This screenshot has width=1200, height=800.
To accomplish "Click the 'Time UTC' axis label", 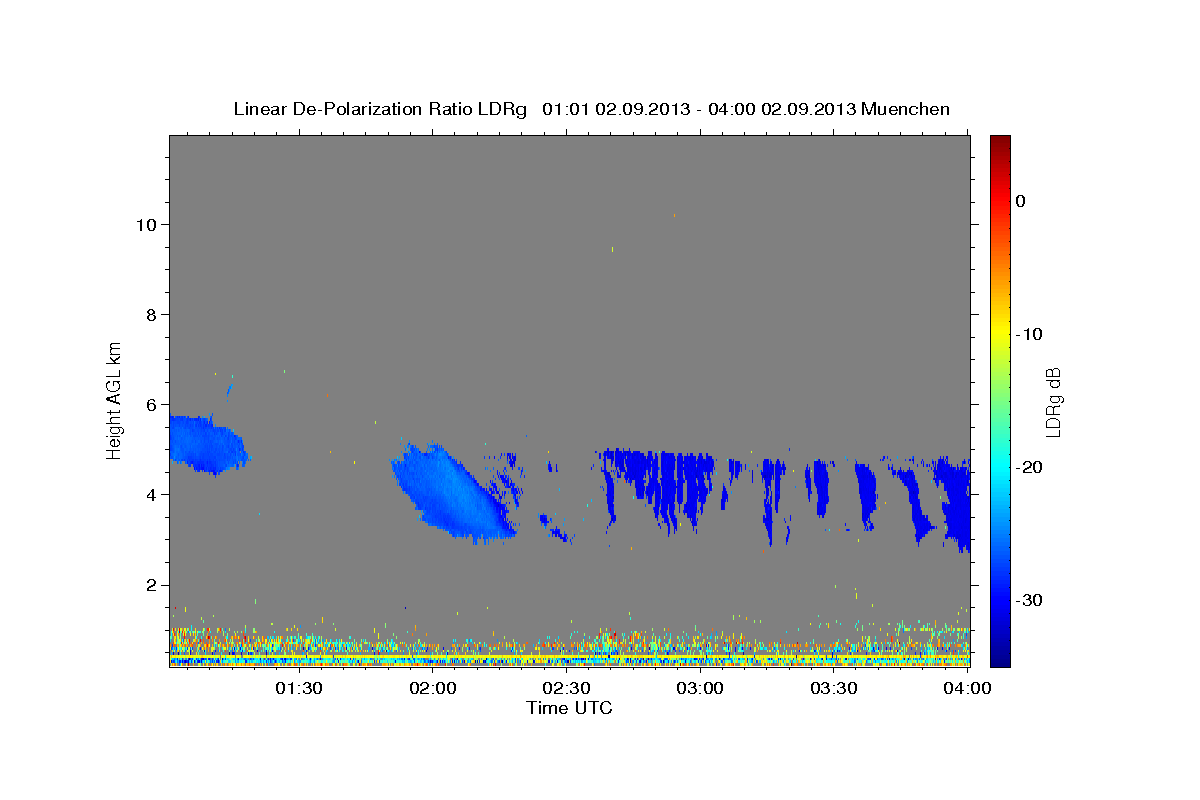I will tap(569, 708).
